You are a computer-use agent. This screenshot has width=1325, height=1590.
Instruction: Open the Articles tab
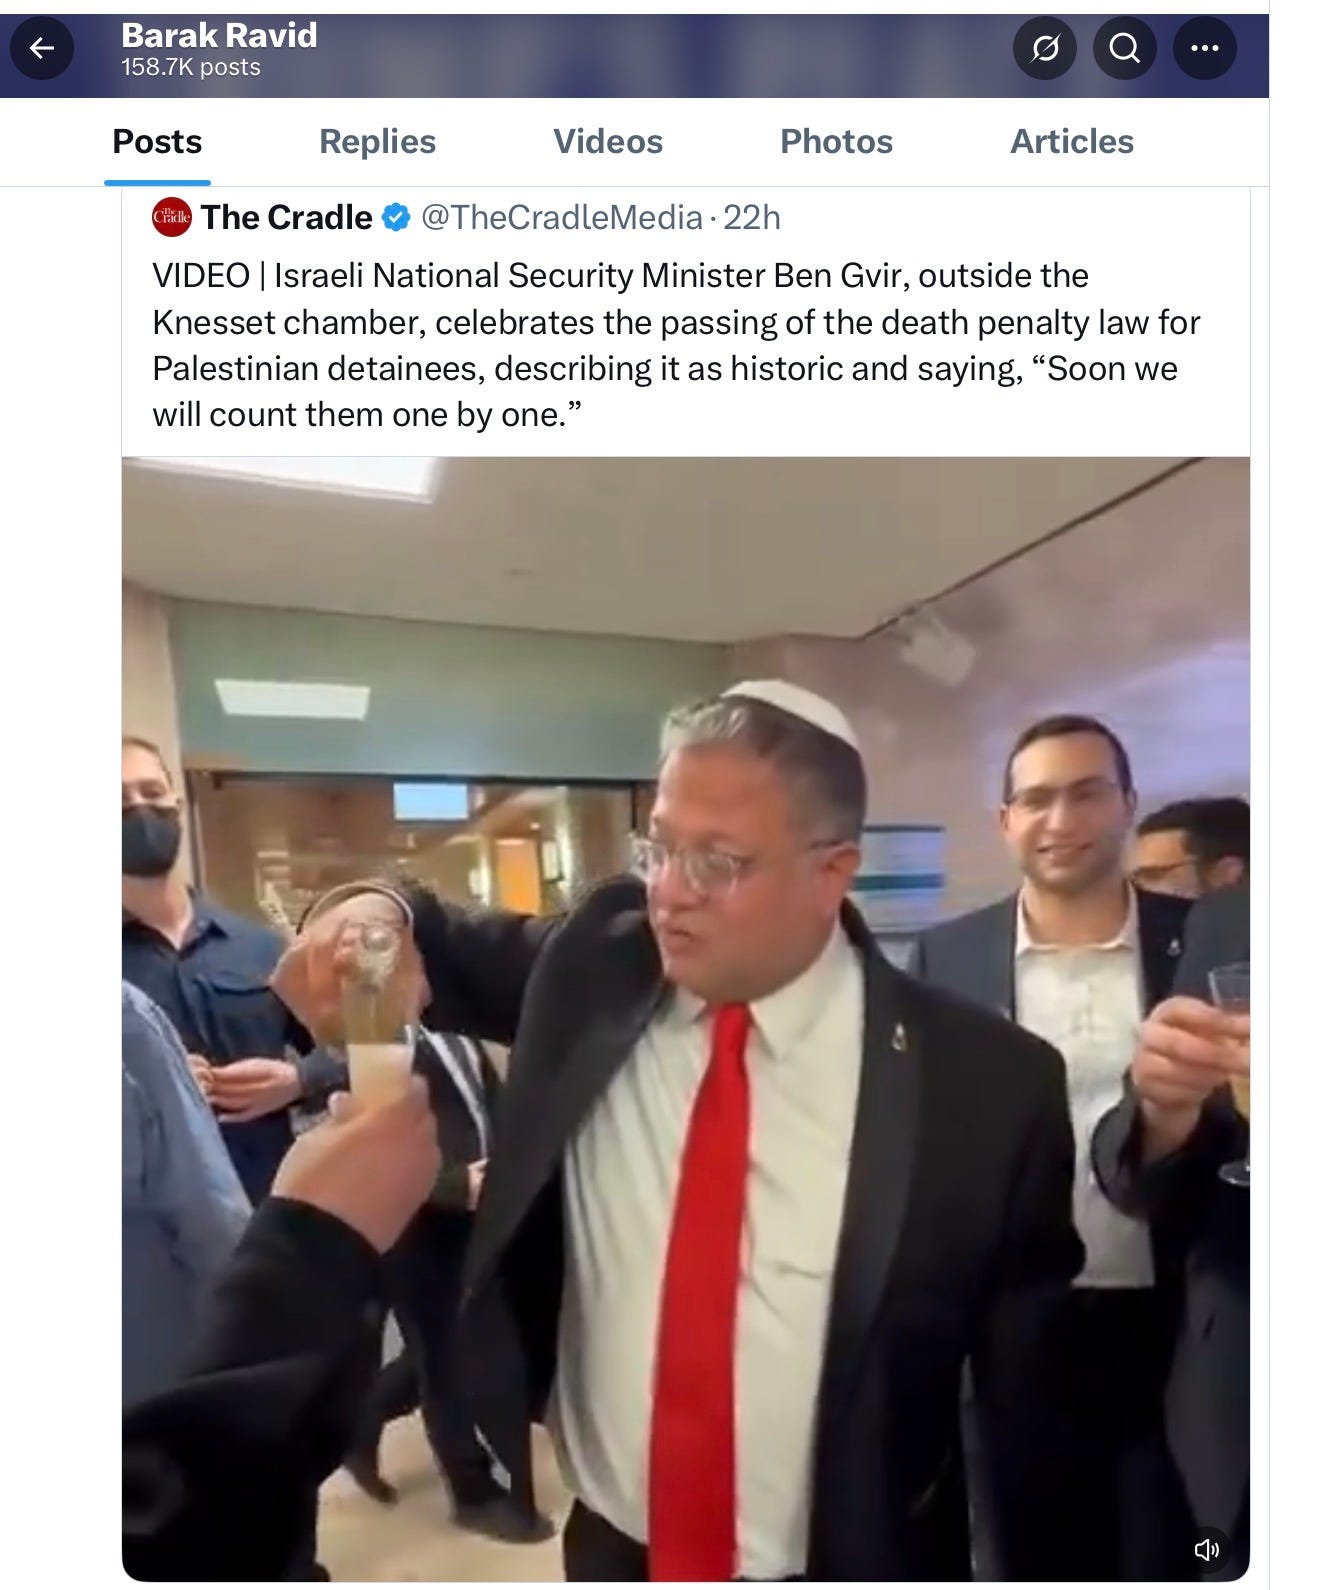tap(1072, 142)
